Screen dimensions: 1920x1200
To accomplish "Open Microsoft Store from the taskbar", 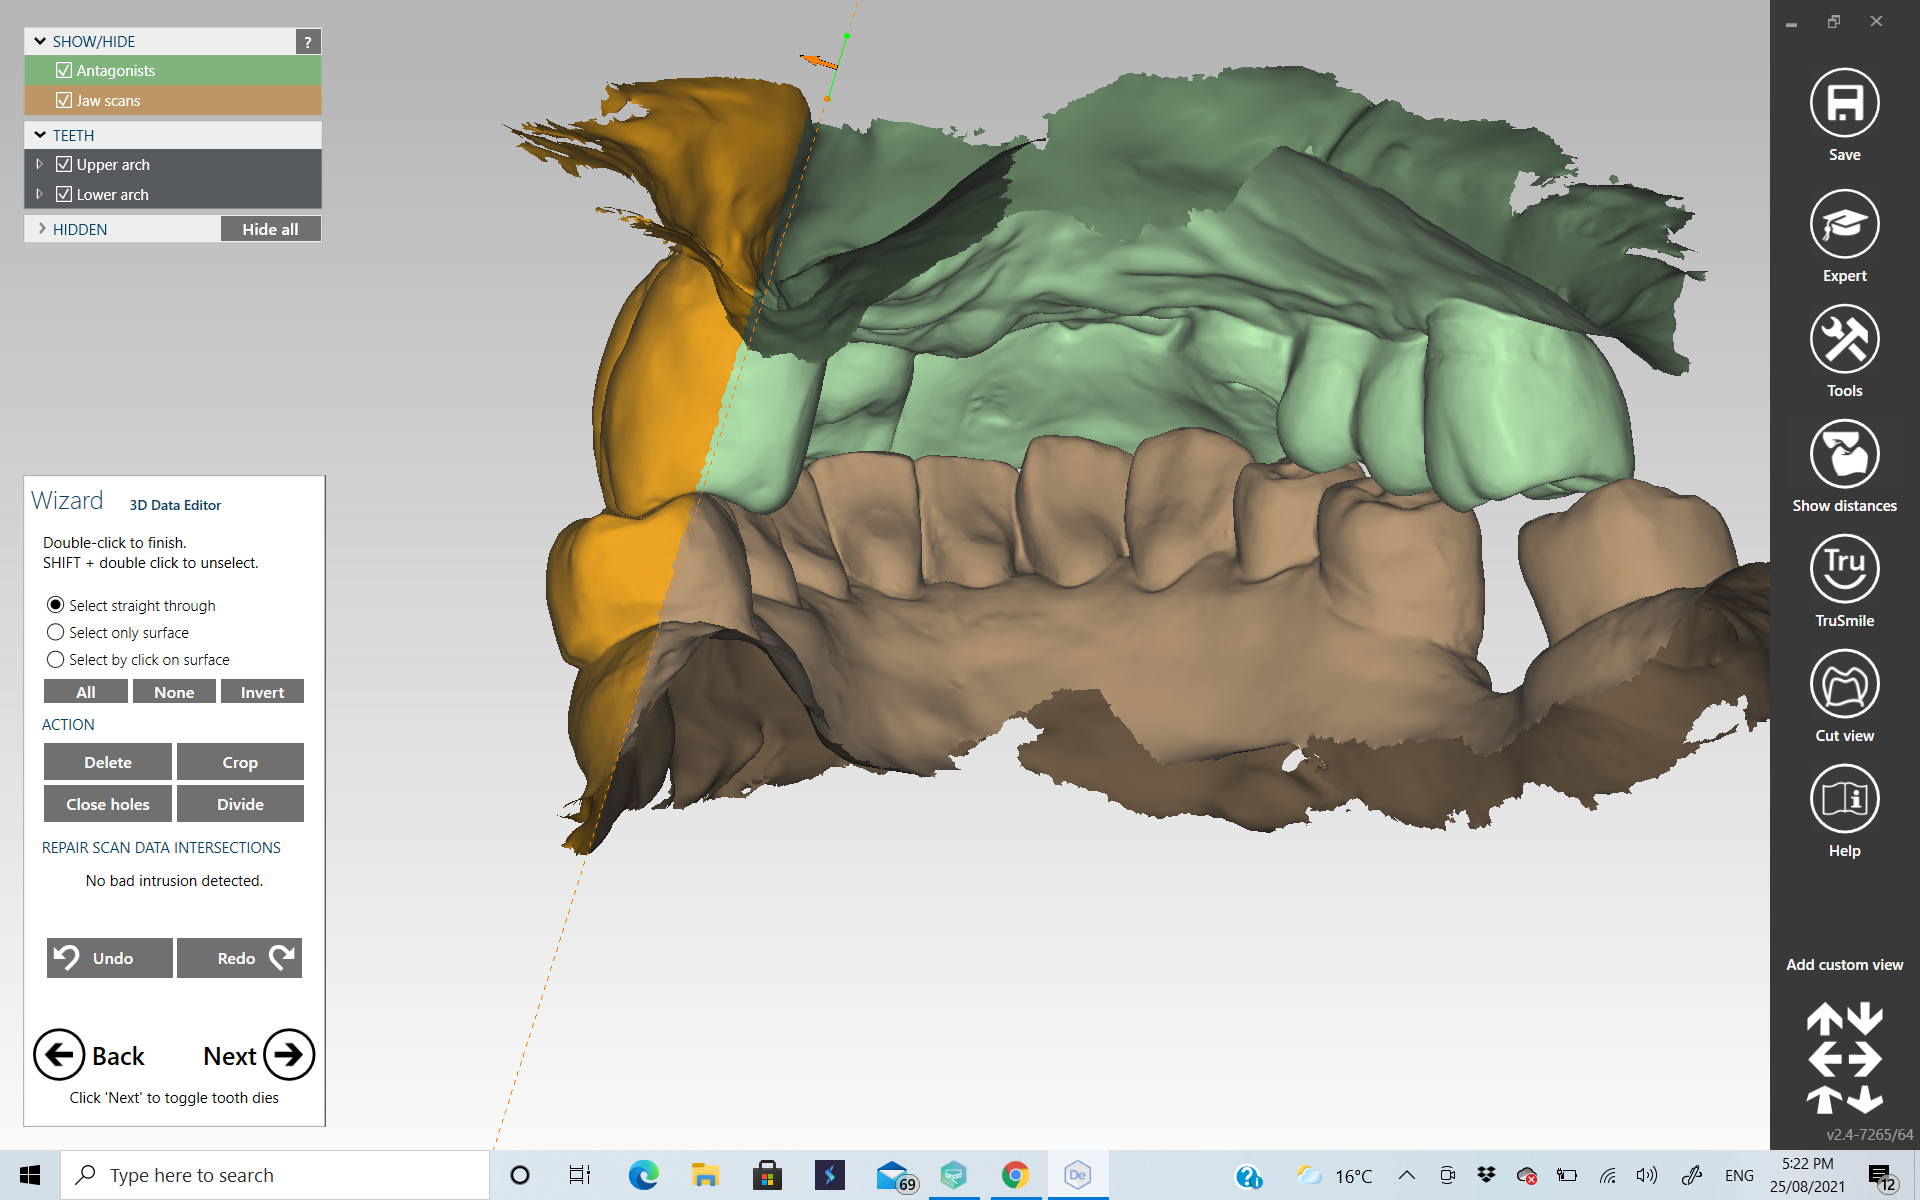I will pos(767,1175).
